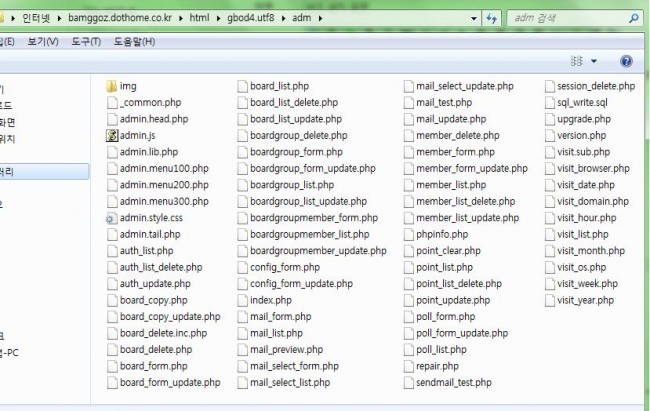The height and width of the screenshot is (411, 650).
Task: Select poll_form_update.php file name
Action: (462, 333)
